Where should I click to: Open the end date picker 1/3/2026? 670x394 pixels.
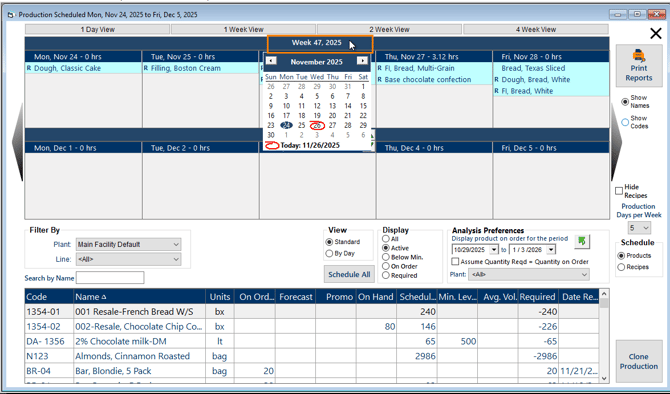coord(551,250)
